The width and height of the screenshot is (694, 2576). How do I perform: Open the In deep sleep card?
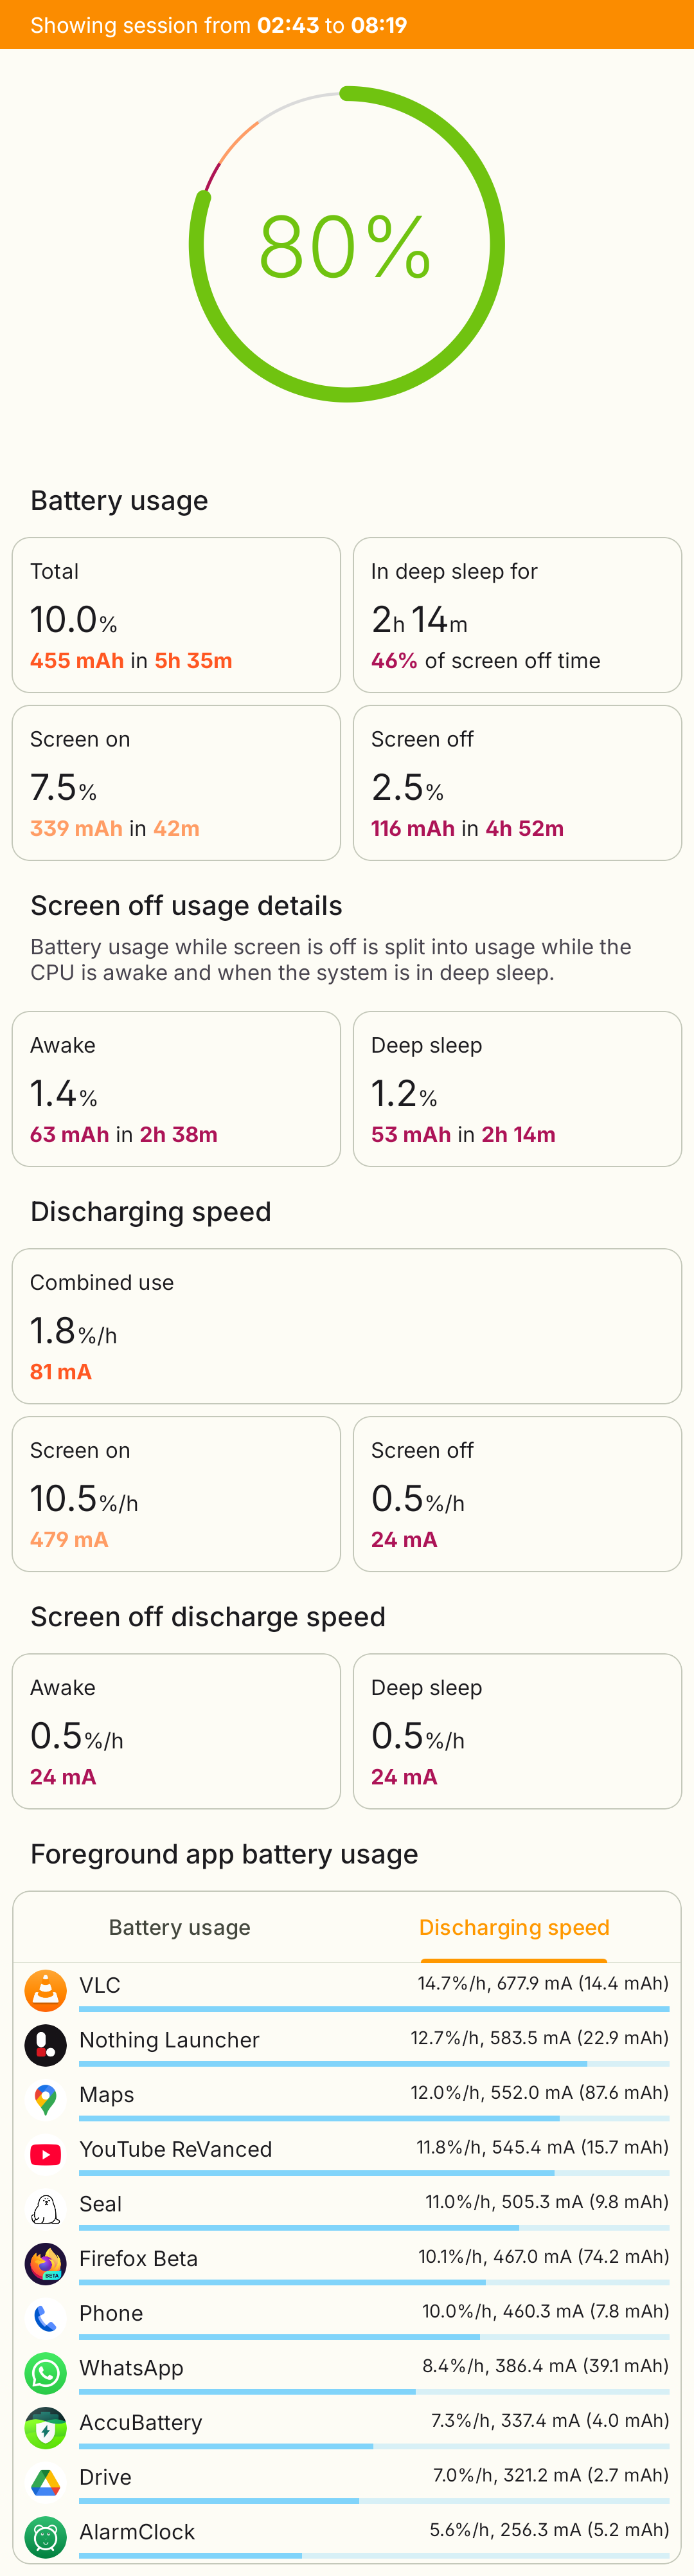tap(517, 615)
